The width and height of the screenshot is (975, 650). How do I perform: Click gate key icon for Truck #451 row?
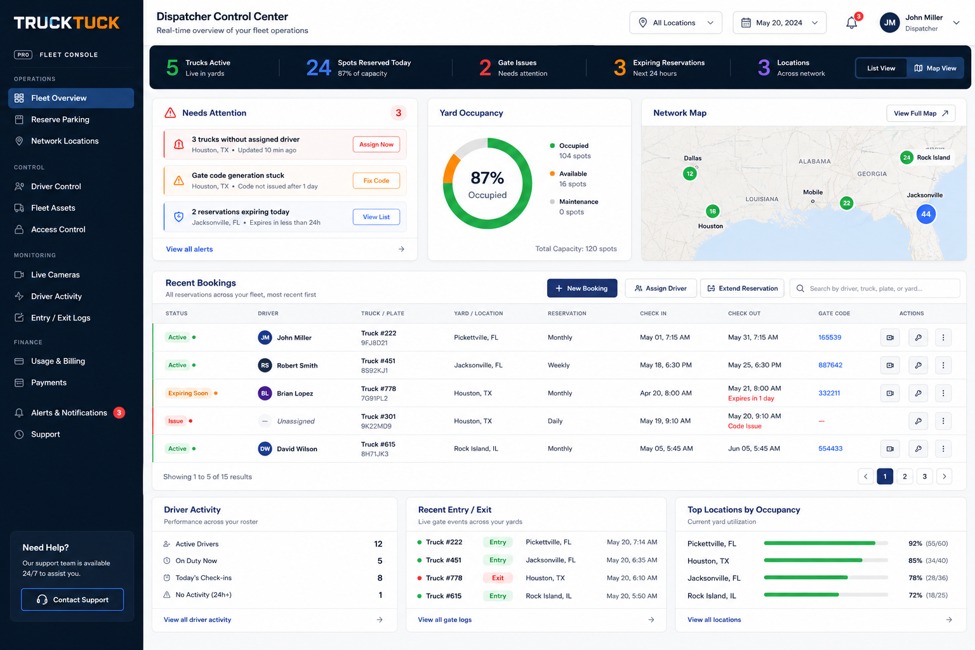tap(918, 365)
